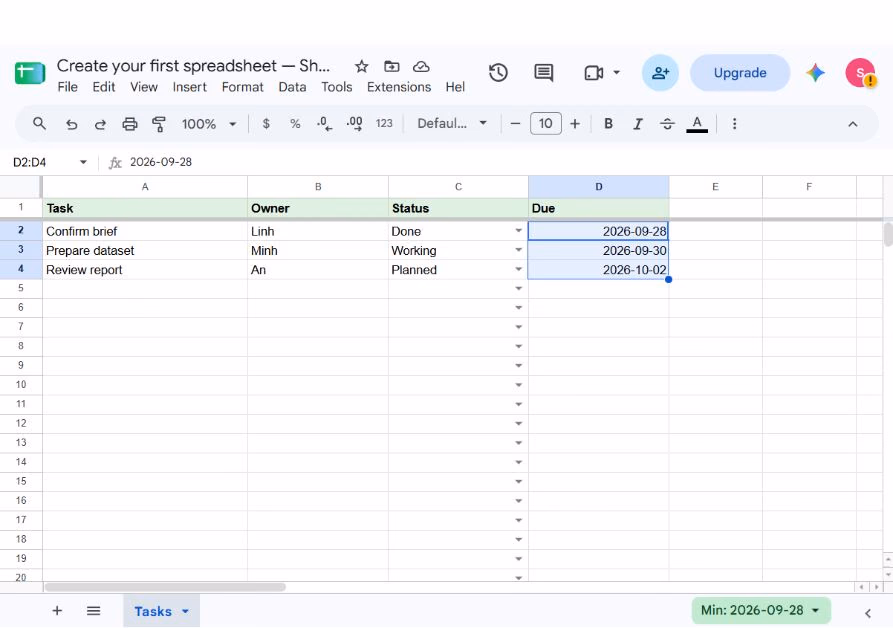Viewport: 893px width, 628px height.
Task: Select the Review report cell
Action: click(145, 270)
